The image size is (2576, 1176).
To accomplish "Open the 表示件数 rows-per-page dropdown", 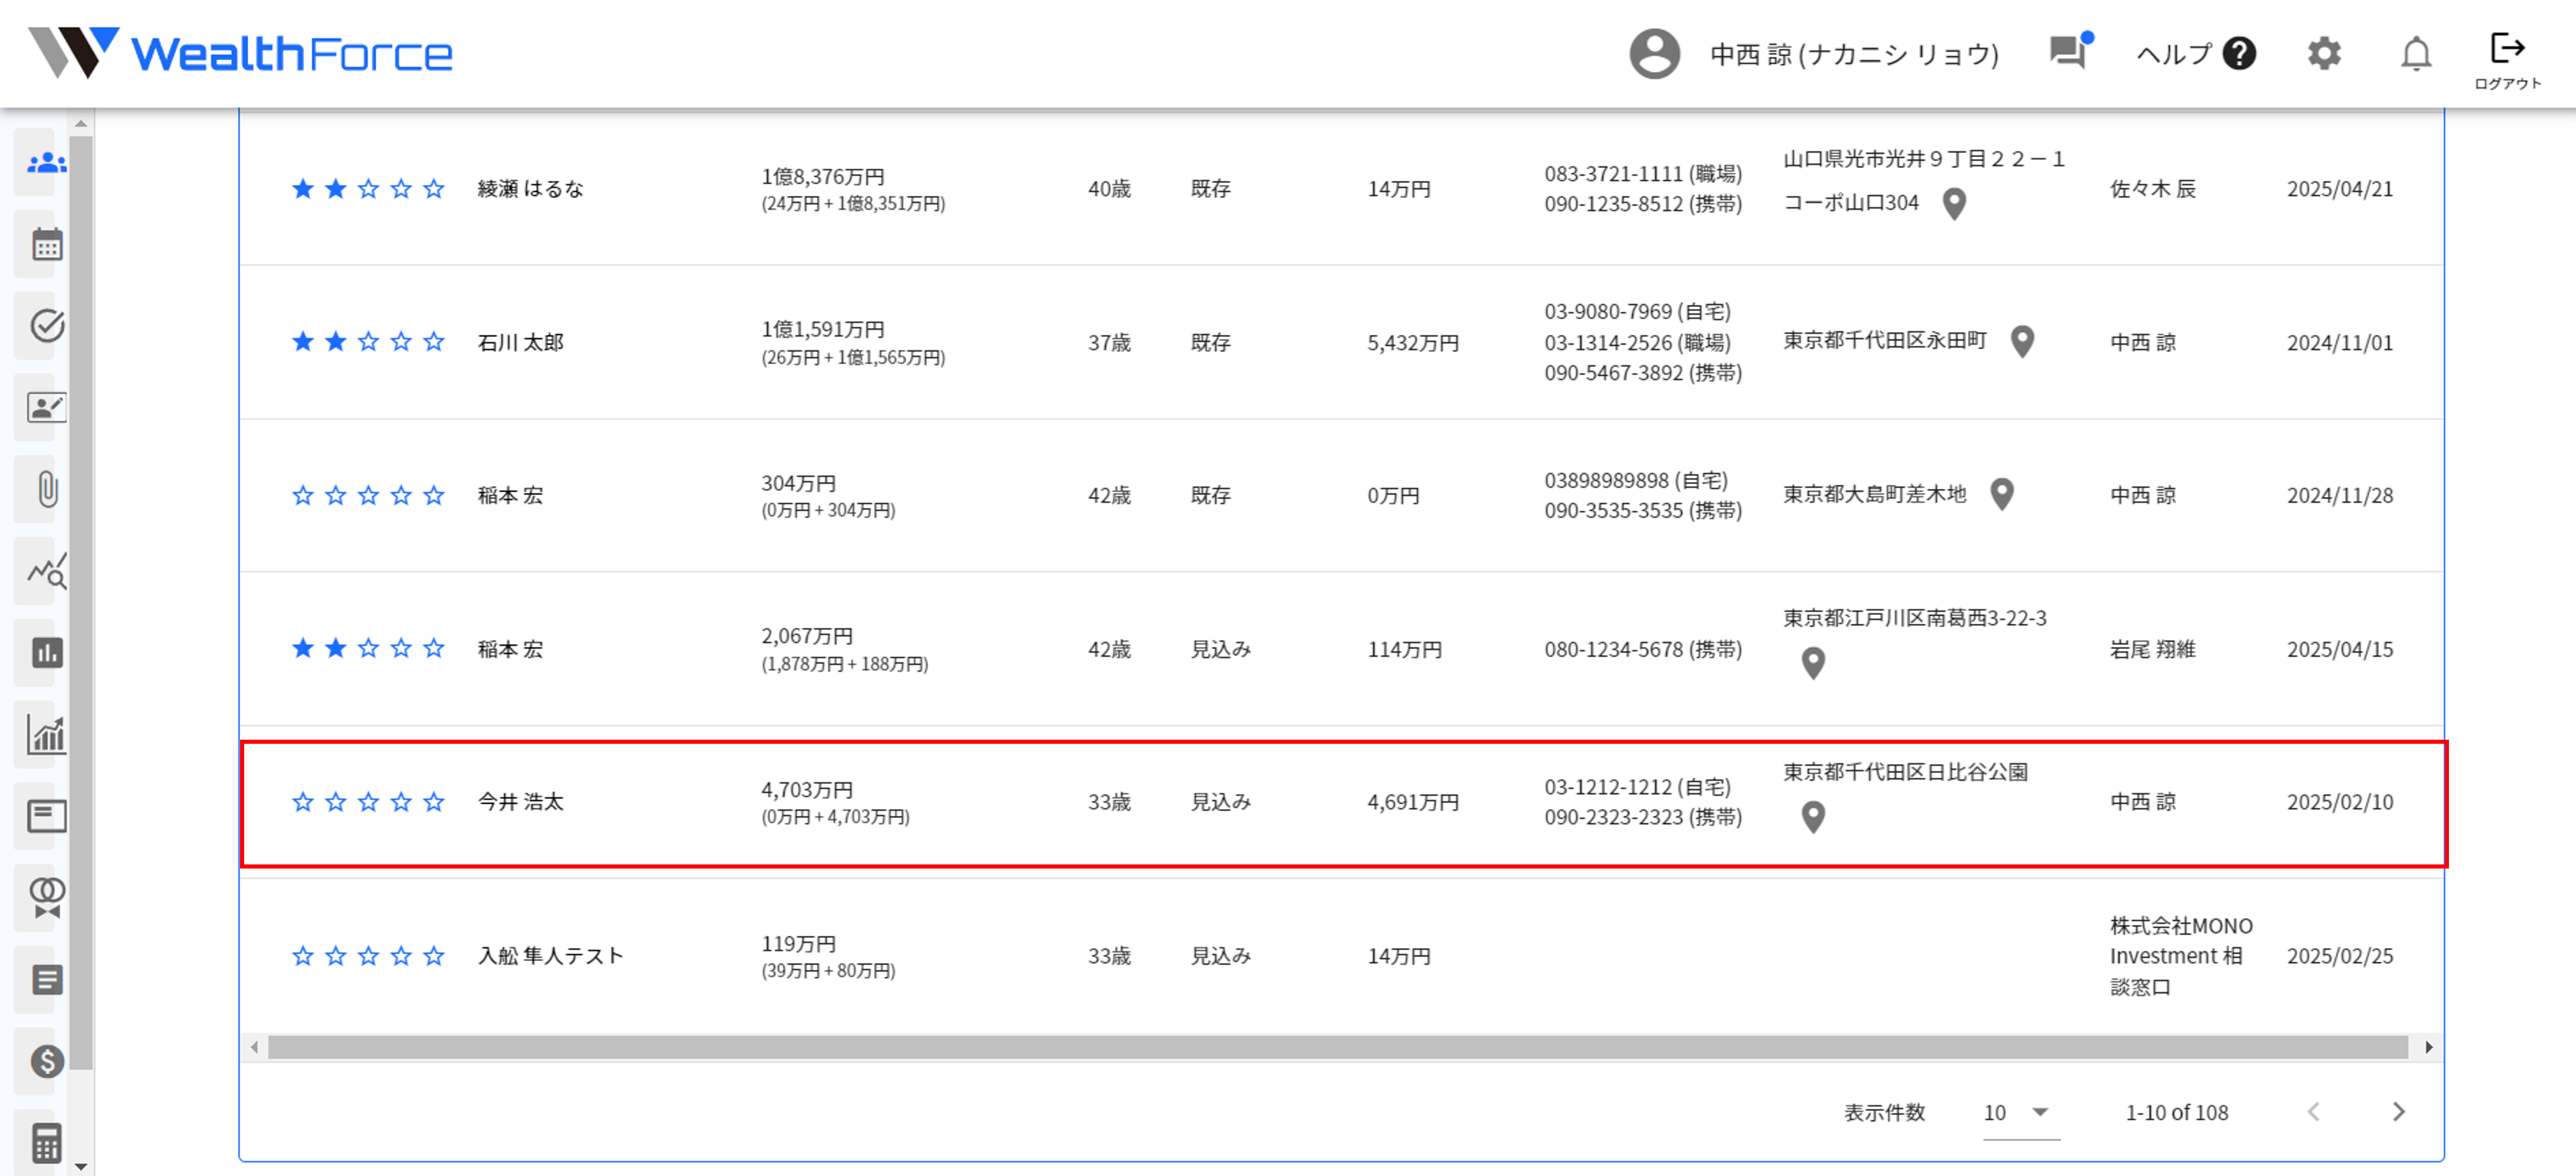I will pyautogui.click(x=2019, y=1112).
